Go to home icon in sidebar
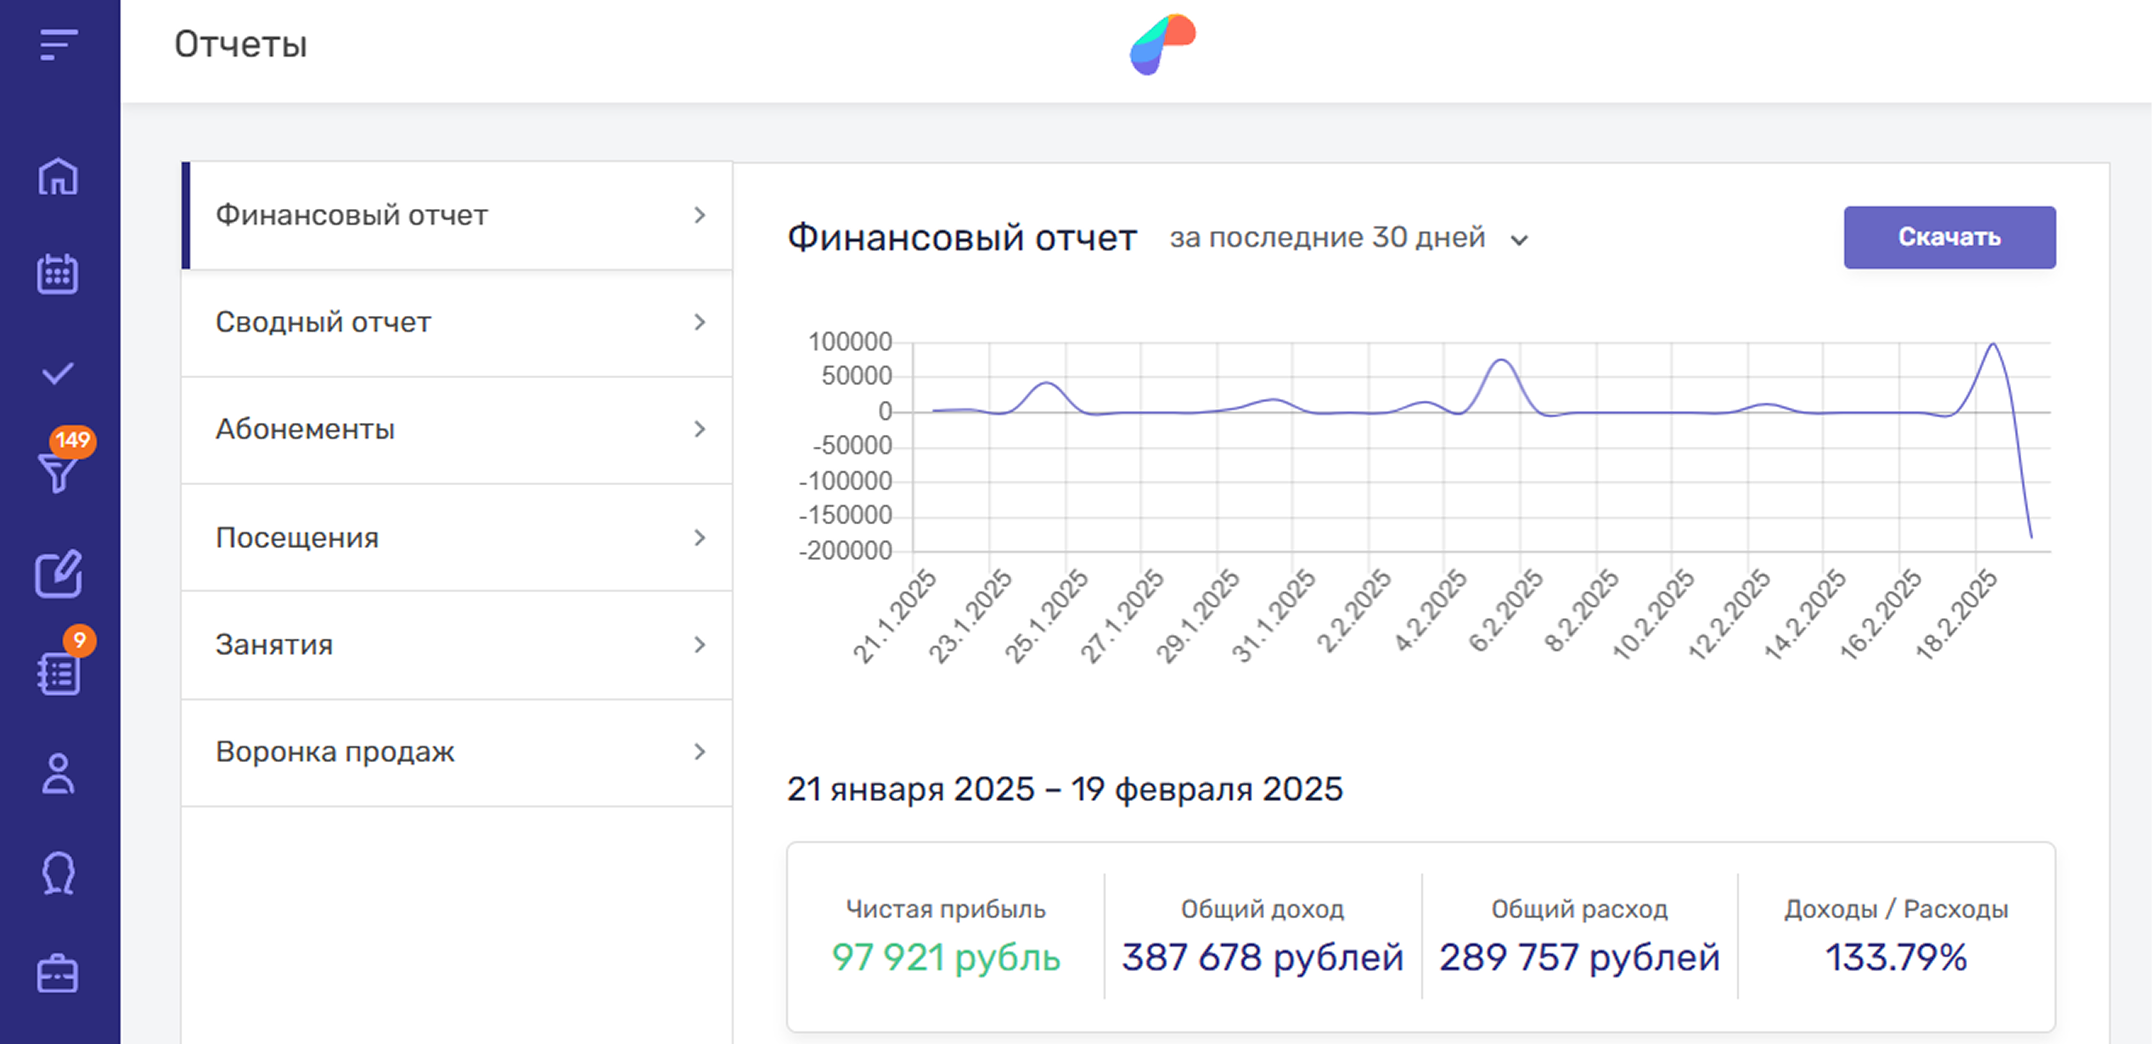The image size is (2152, 1044). pos(58,177)
